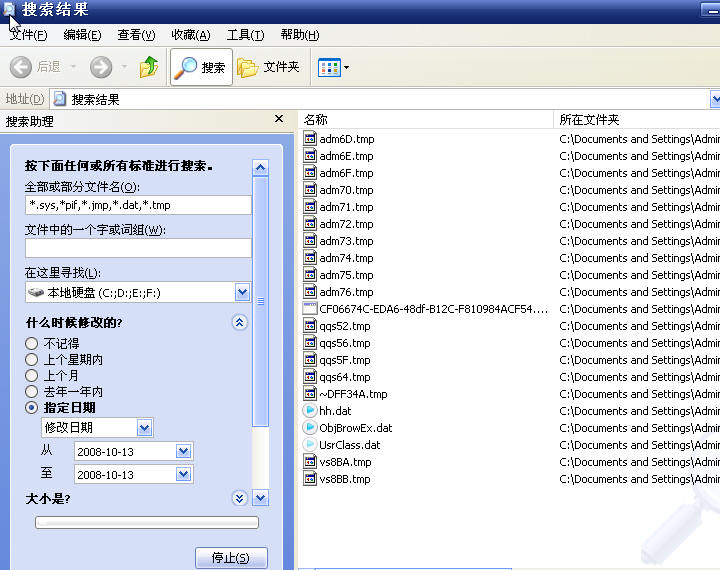
Task: Click the Back navigation arrow icon
Action: 21,67
